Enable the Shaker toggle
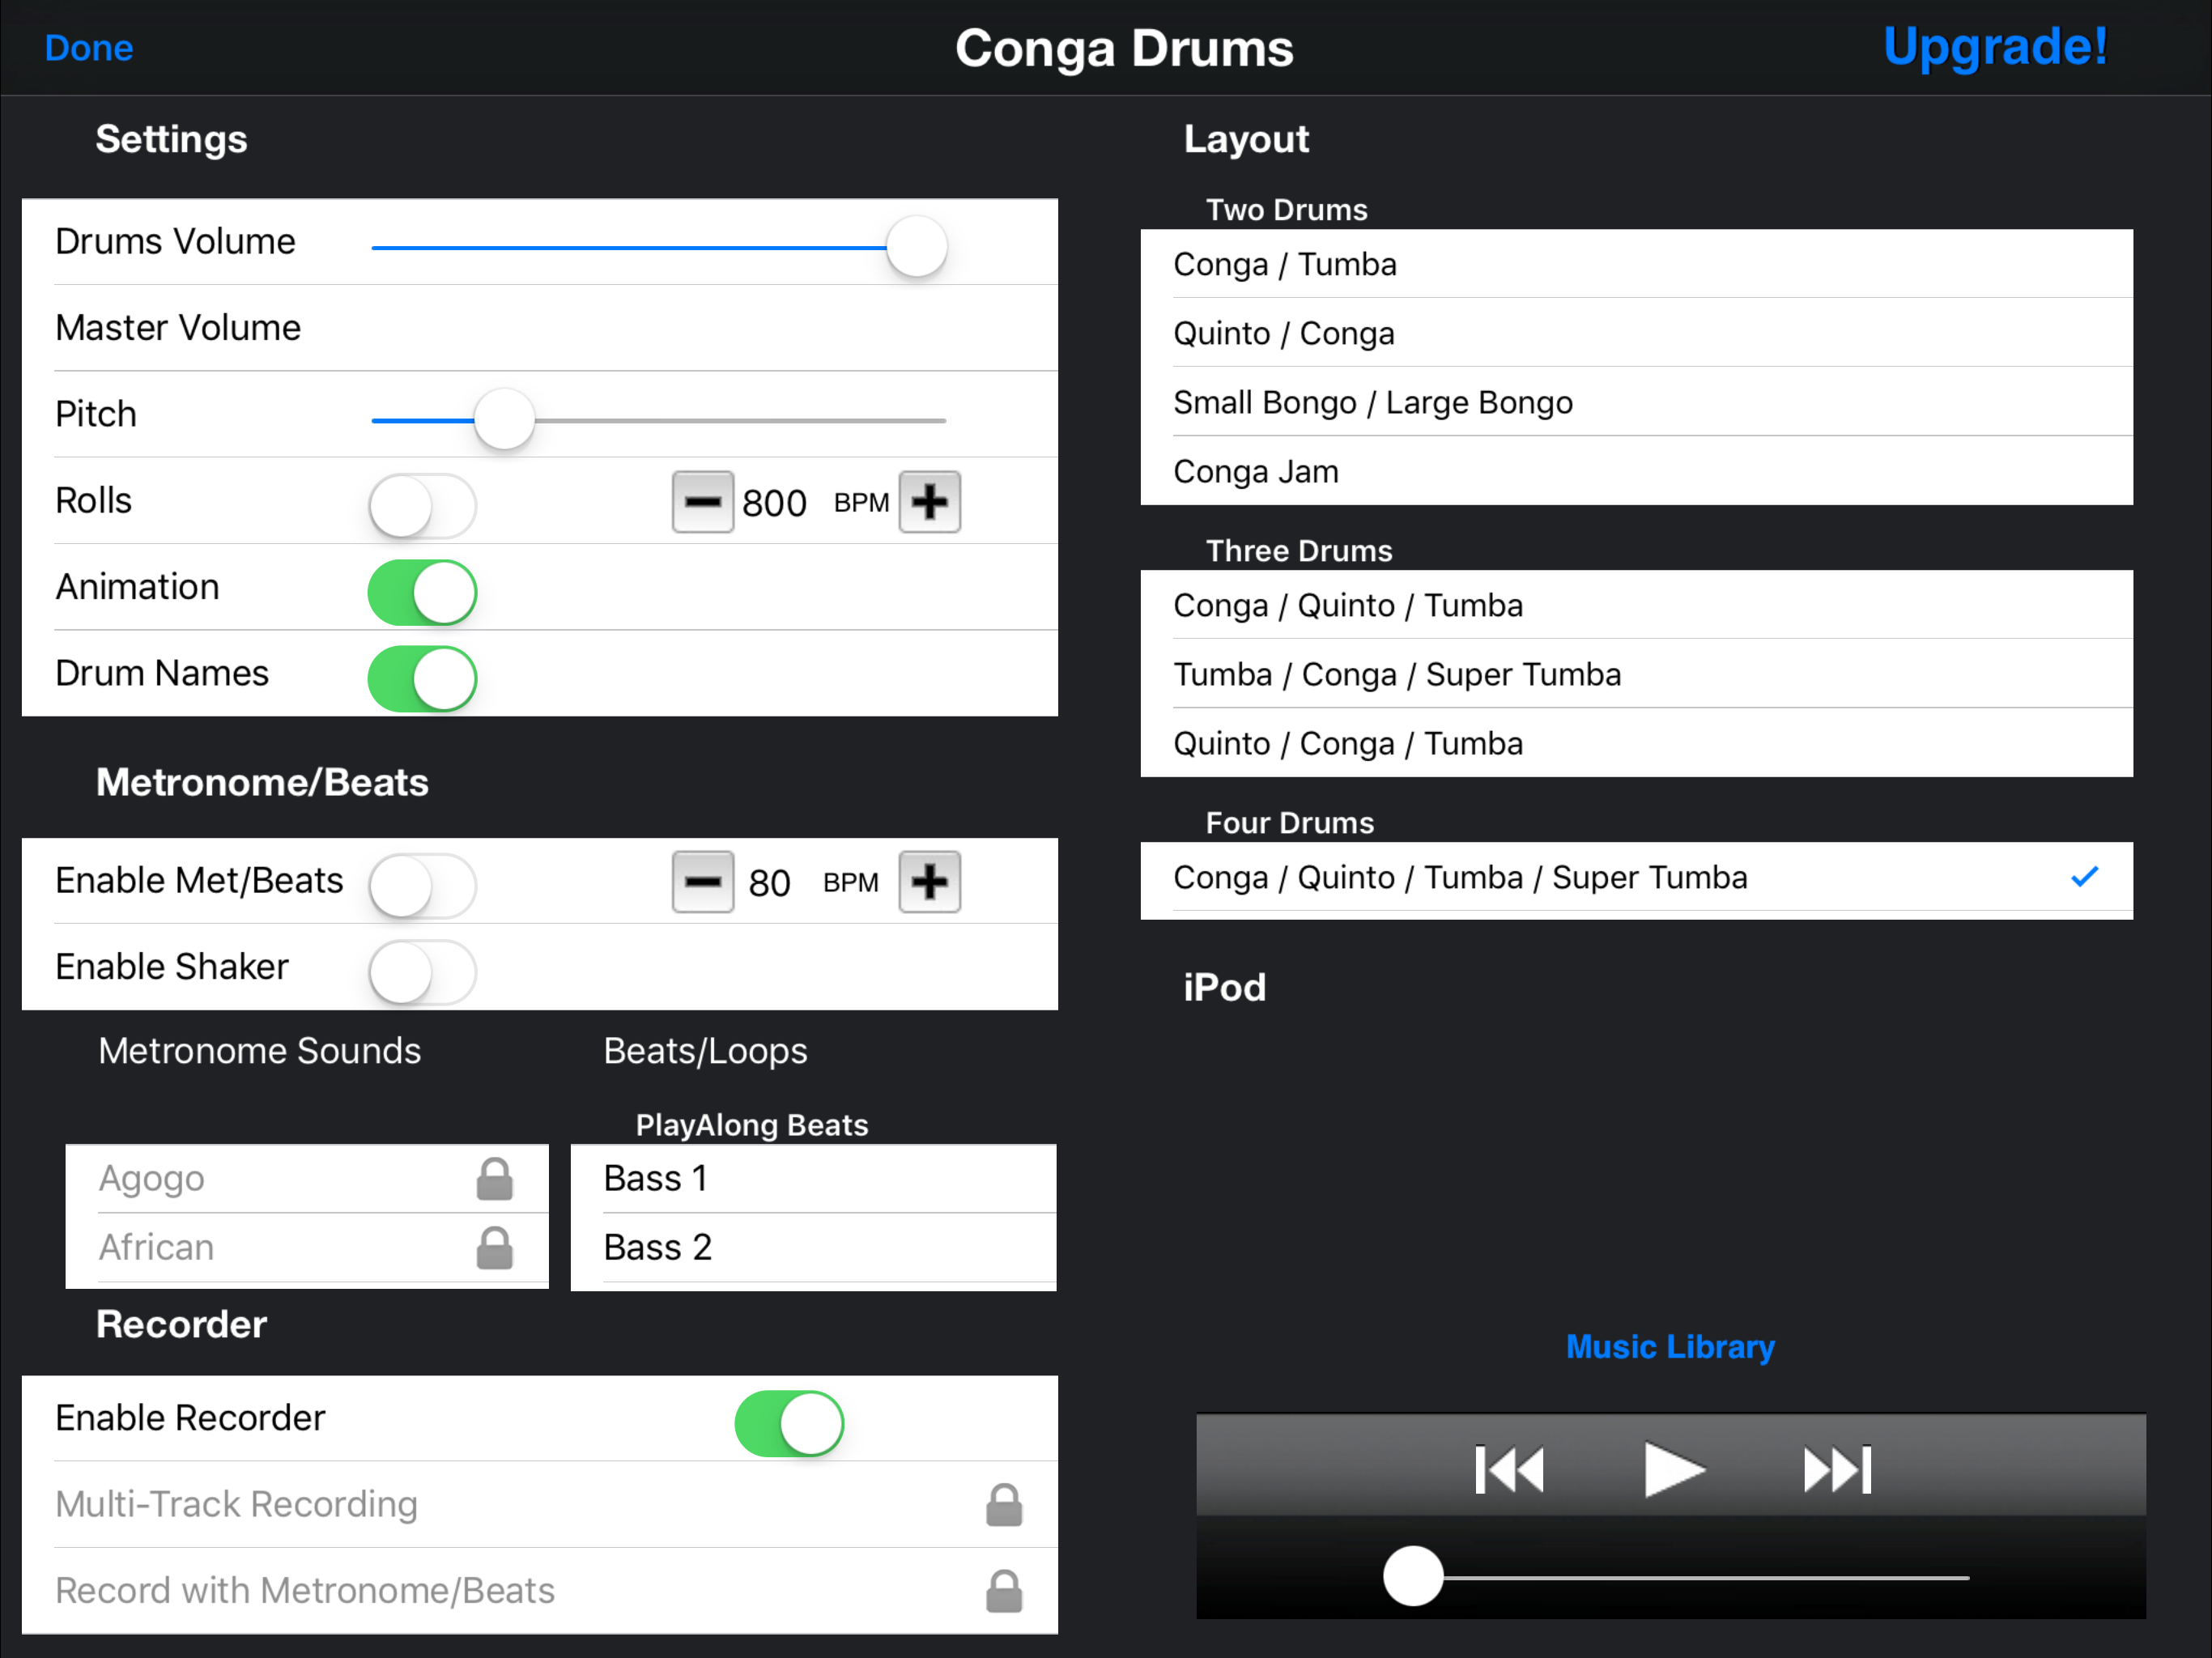This screenshot has height=1658, width=2212. [x=422, y=972]
